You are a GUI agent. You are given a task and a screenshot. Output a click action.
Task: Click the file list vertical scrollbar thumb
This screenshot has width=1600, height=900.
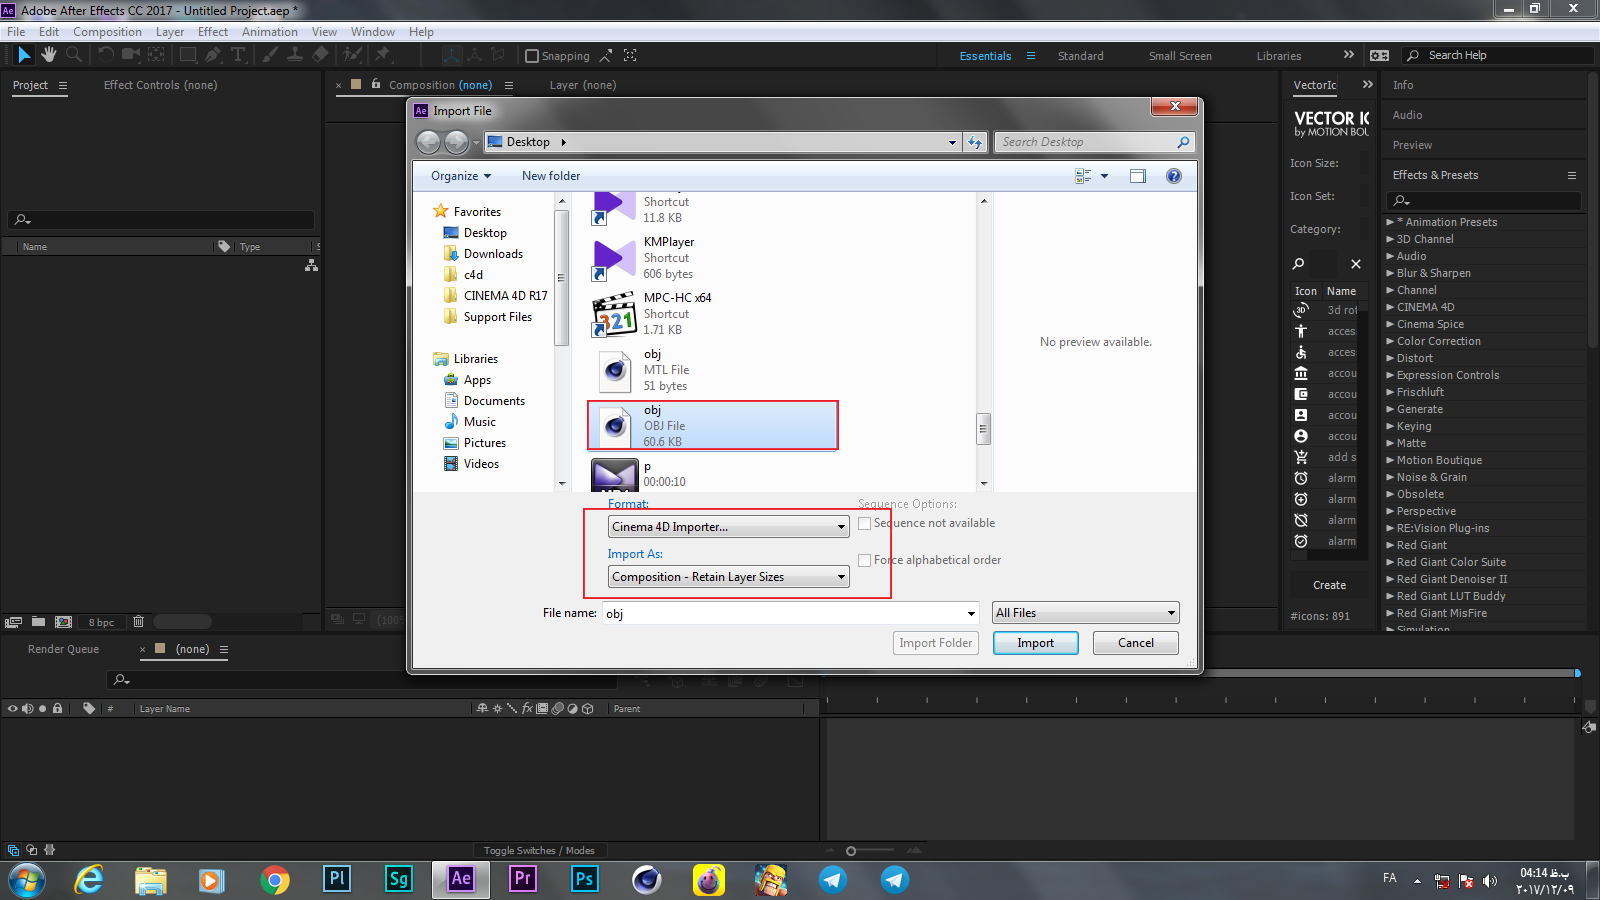click(984, 429)
